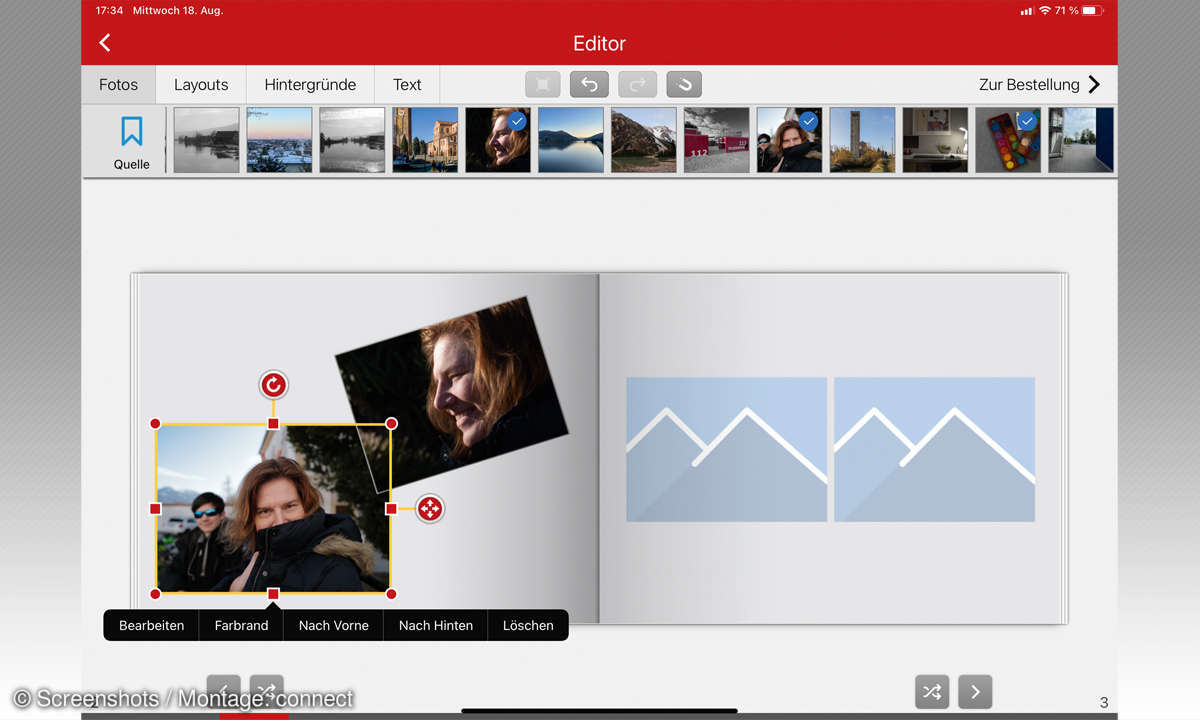Screen dimensions: 1200x720
Task: Open the Hintergründe tab
Action: point(310,85)
